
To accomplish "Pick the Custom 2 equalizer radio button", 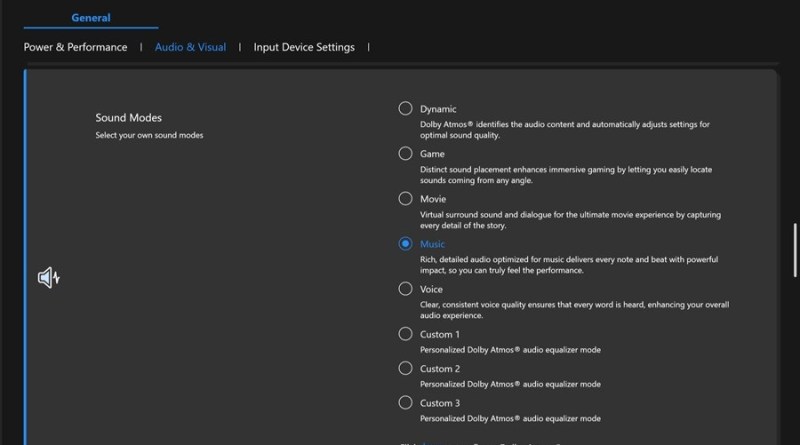I will tap(405, 368).
